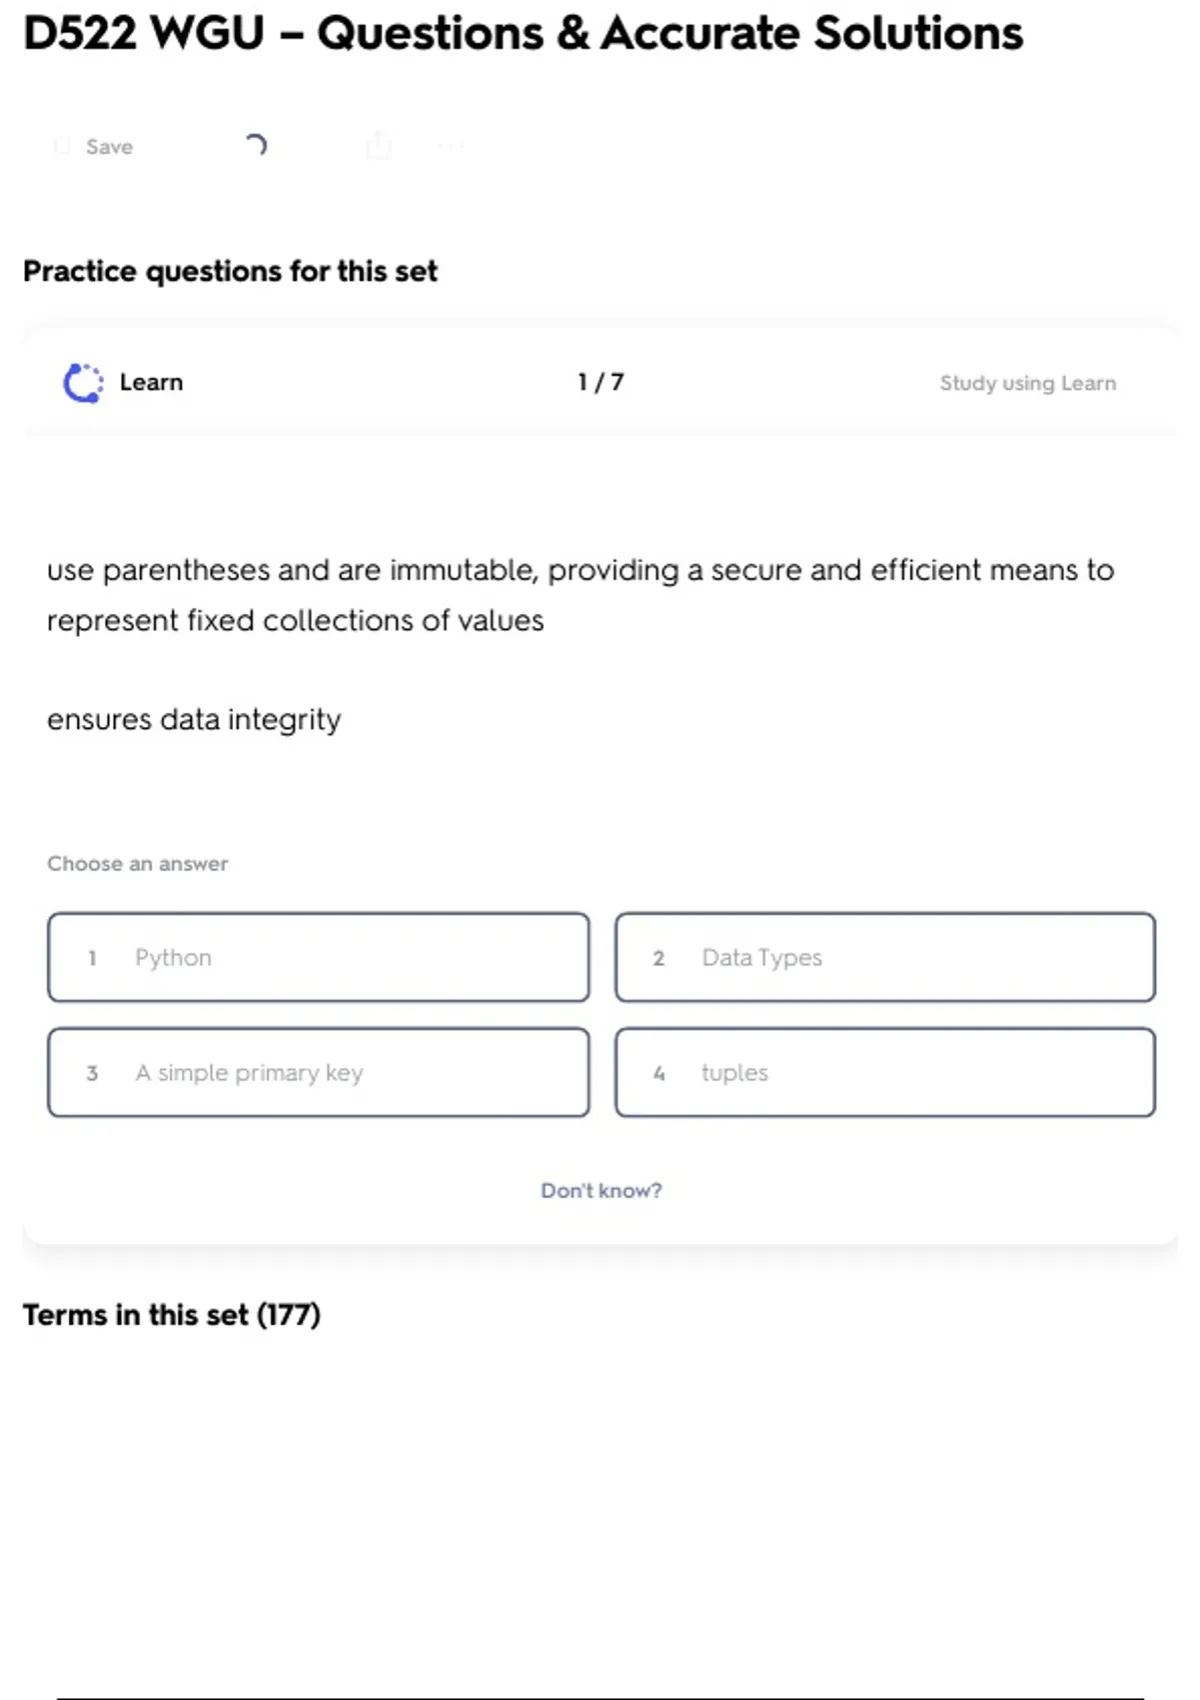Click the Don't know? link

click(x=601, y=1190)
